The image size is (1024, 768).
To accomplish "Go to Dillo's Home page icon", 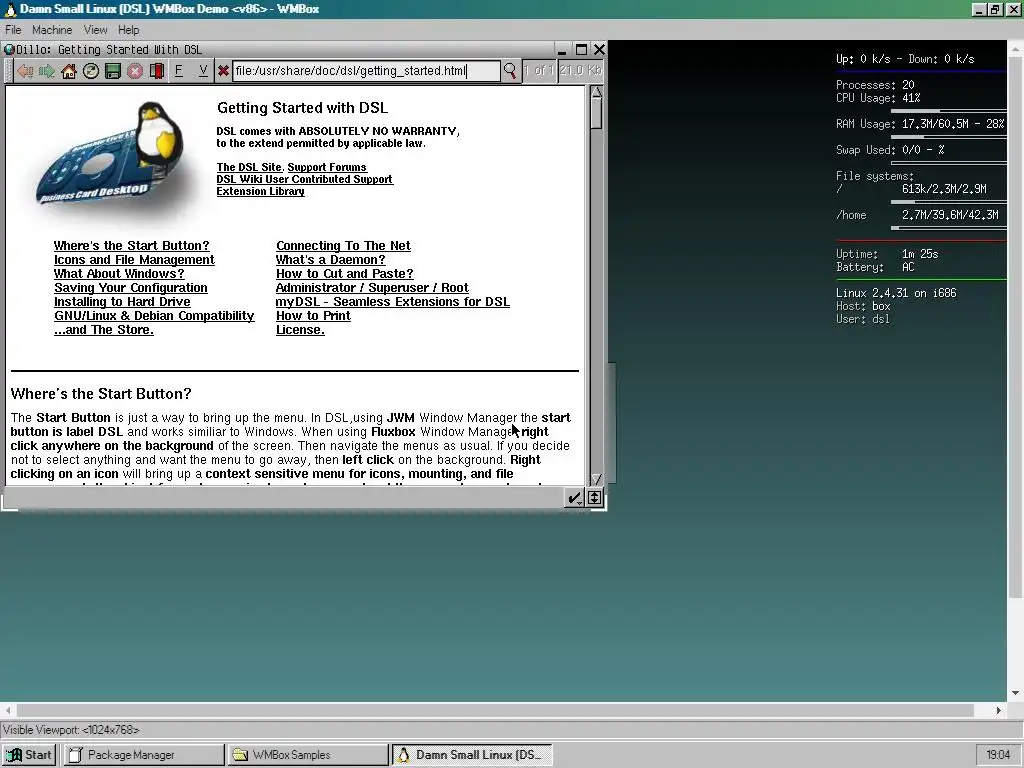I will click(69, 71).
